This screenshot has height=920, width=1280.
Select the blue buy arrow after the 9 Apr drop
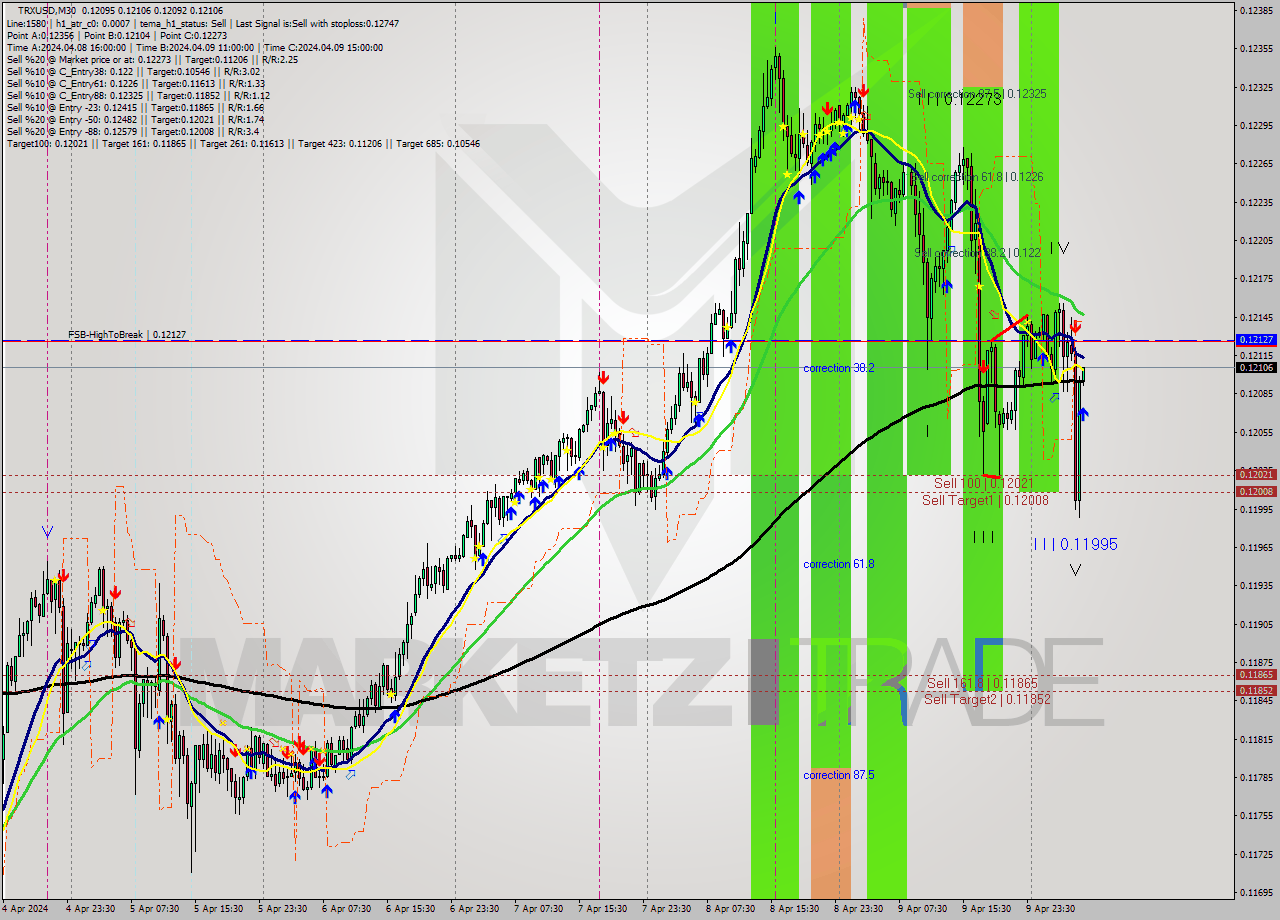point(1083,412)
